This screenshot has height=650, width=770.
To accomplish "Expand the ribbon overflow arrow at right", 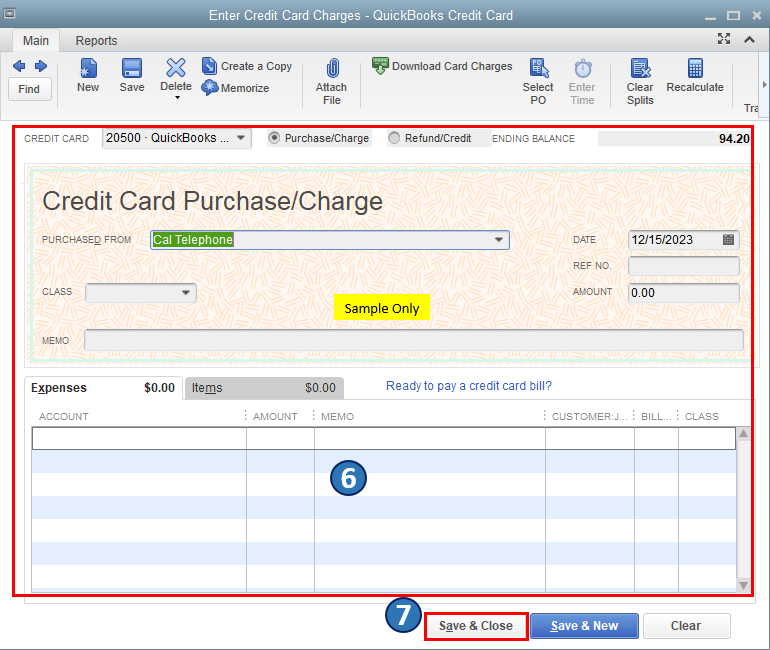I will click(x=764, y=85).
